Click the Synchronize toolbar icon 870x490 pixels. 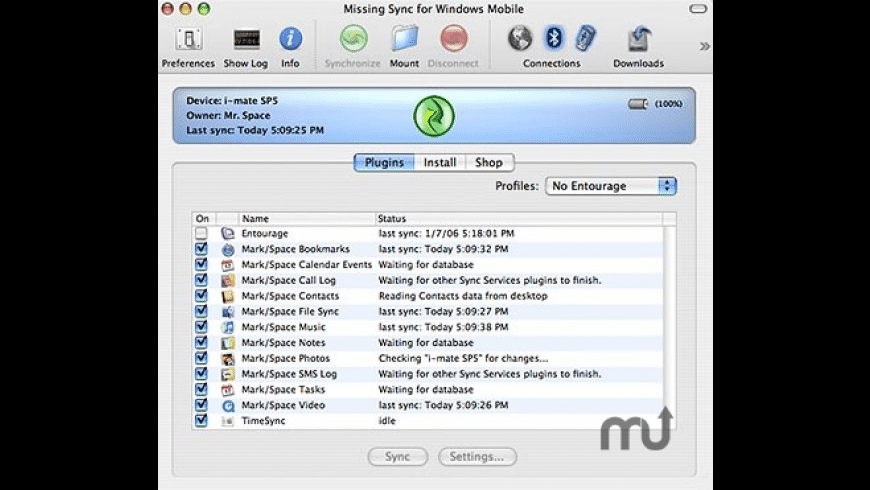[353, 39]
